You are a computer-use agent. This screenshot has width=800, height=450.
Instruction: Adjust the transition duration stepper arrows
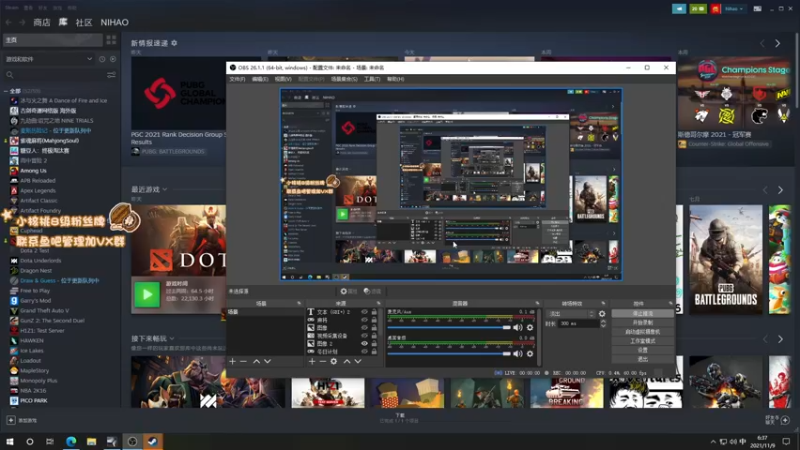(603, 323)
